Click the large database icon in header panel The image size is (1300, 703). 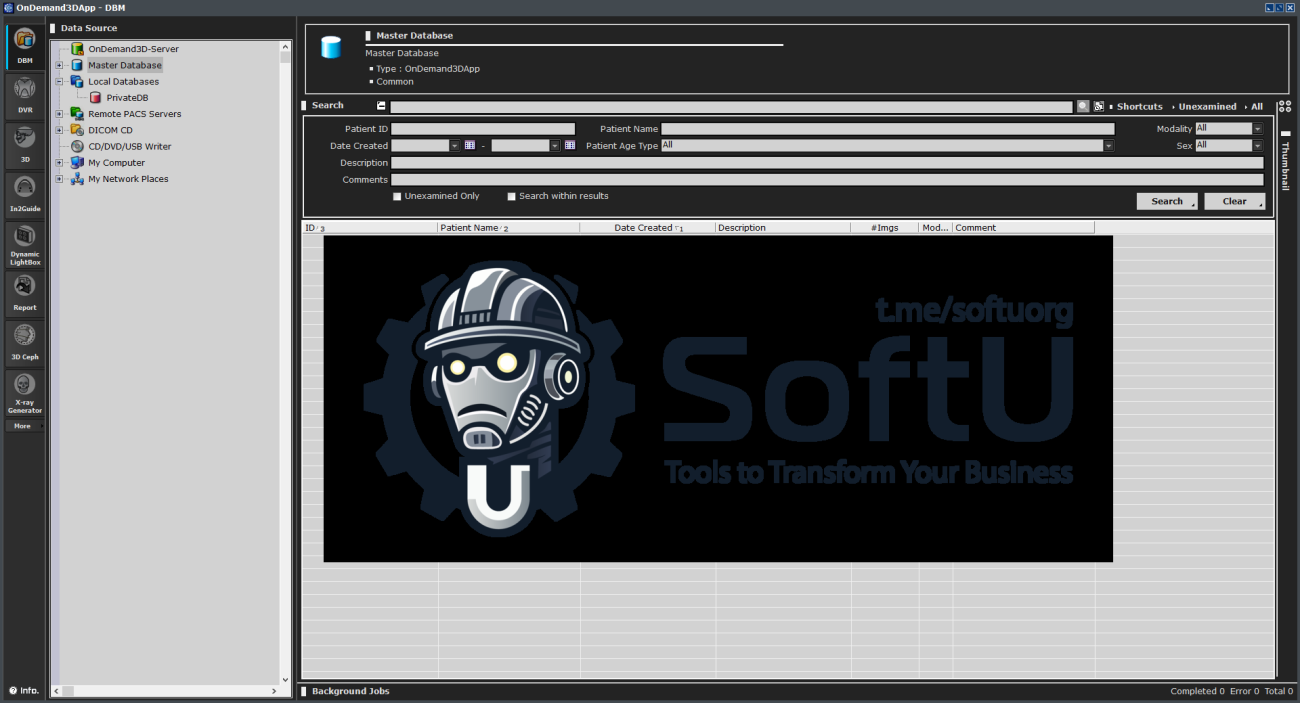pyautogui.click(x=330, y=48)
